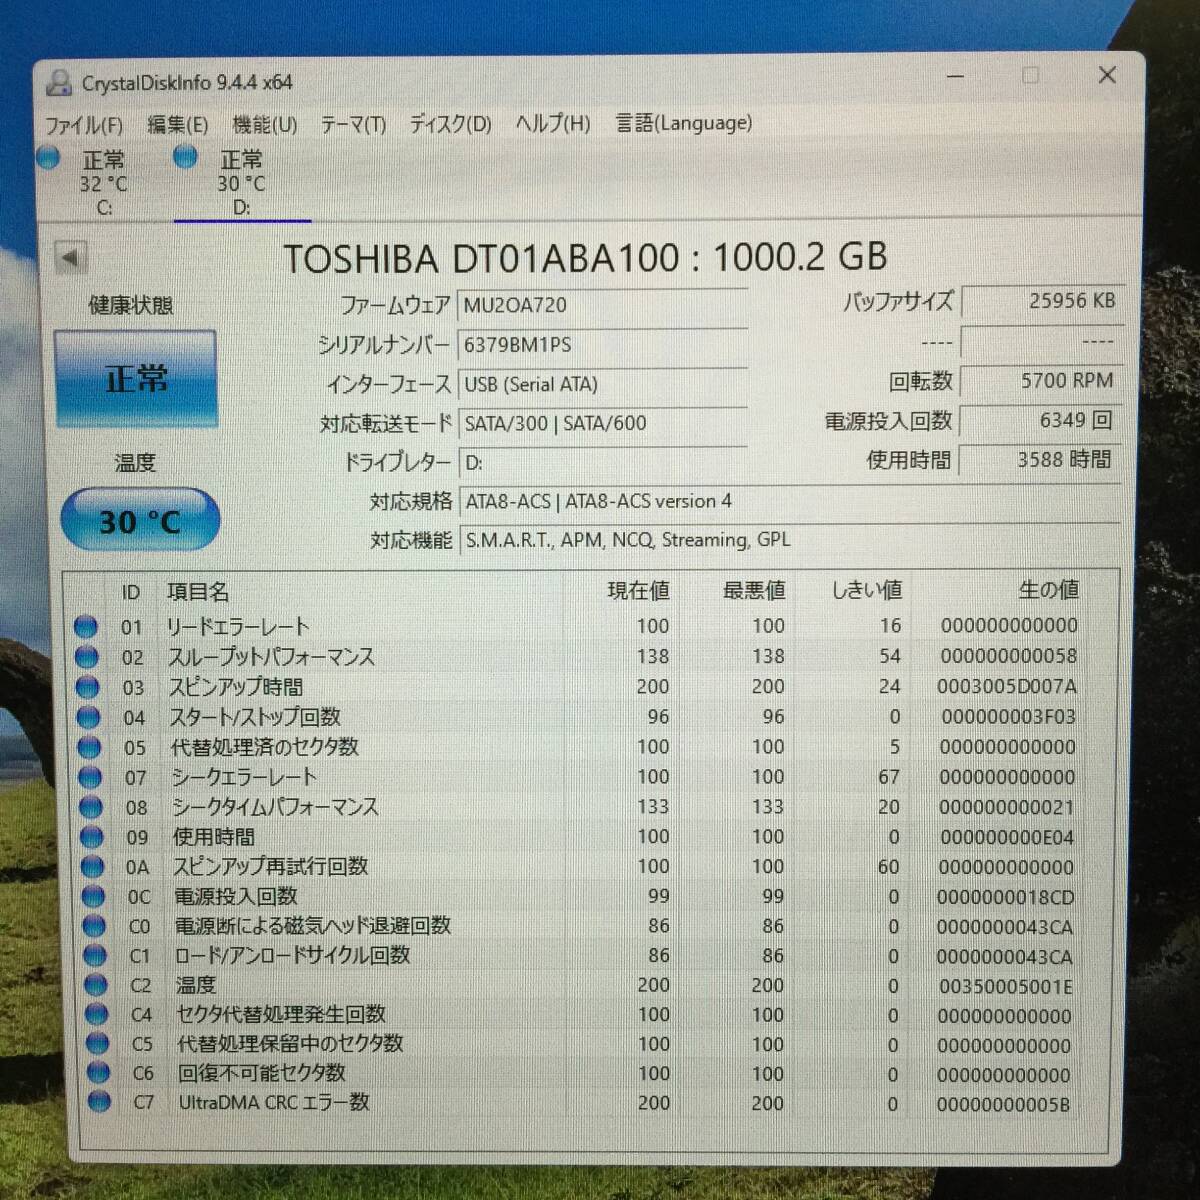
Task: Click status orb for スタート/ストップ回数 row
Action: (x=89, y=717)
